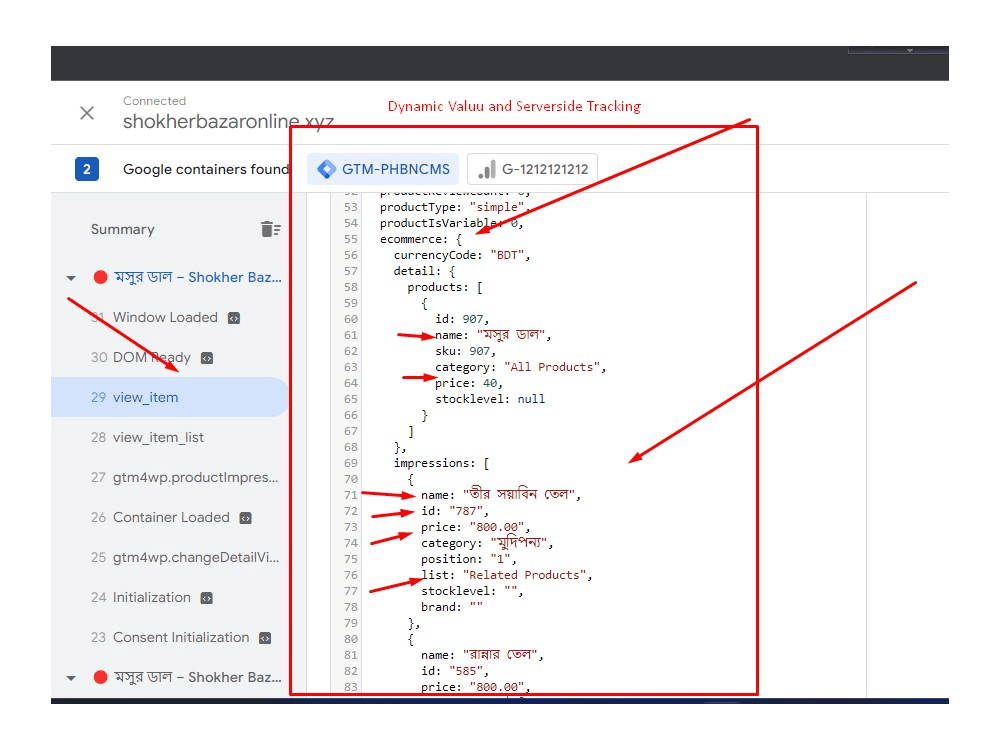This screenshot has width=1000, height=750.
Task: Open the code icon next to Window Loaded
Action: pos(232,317)
